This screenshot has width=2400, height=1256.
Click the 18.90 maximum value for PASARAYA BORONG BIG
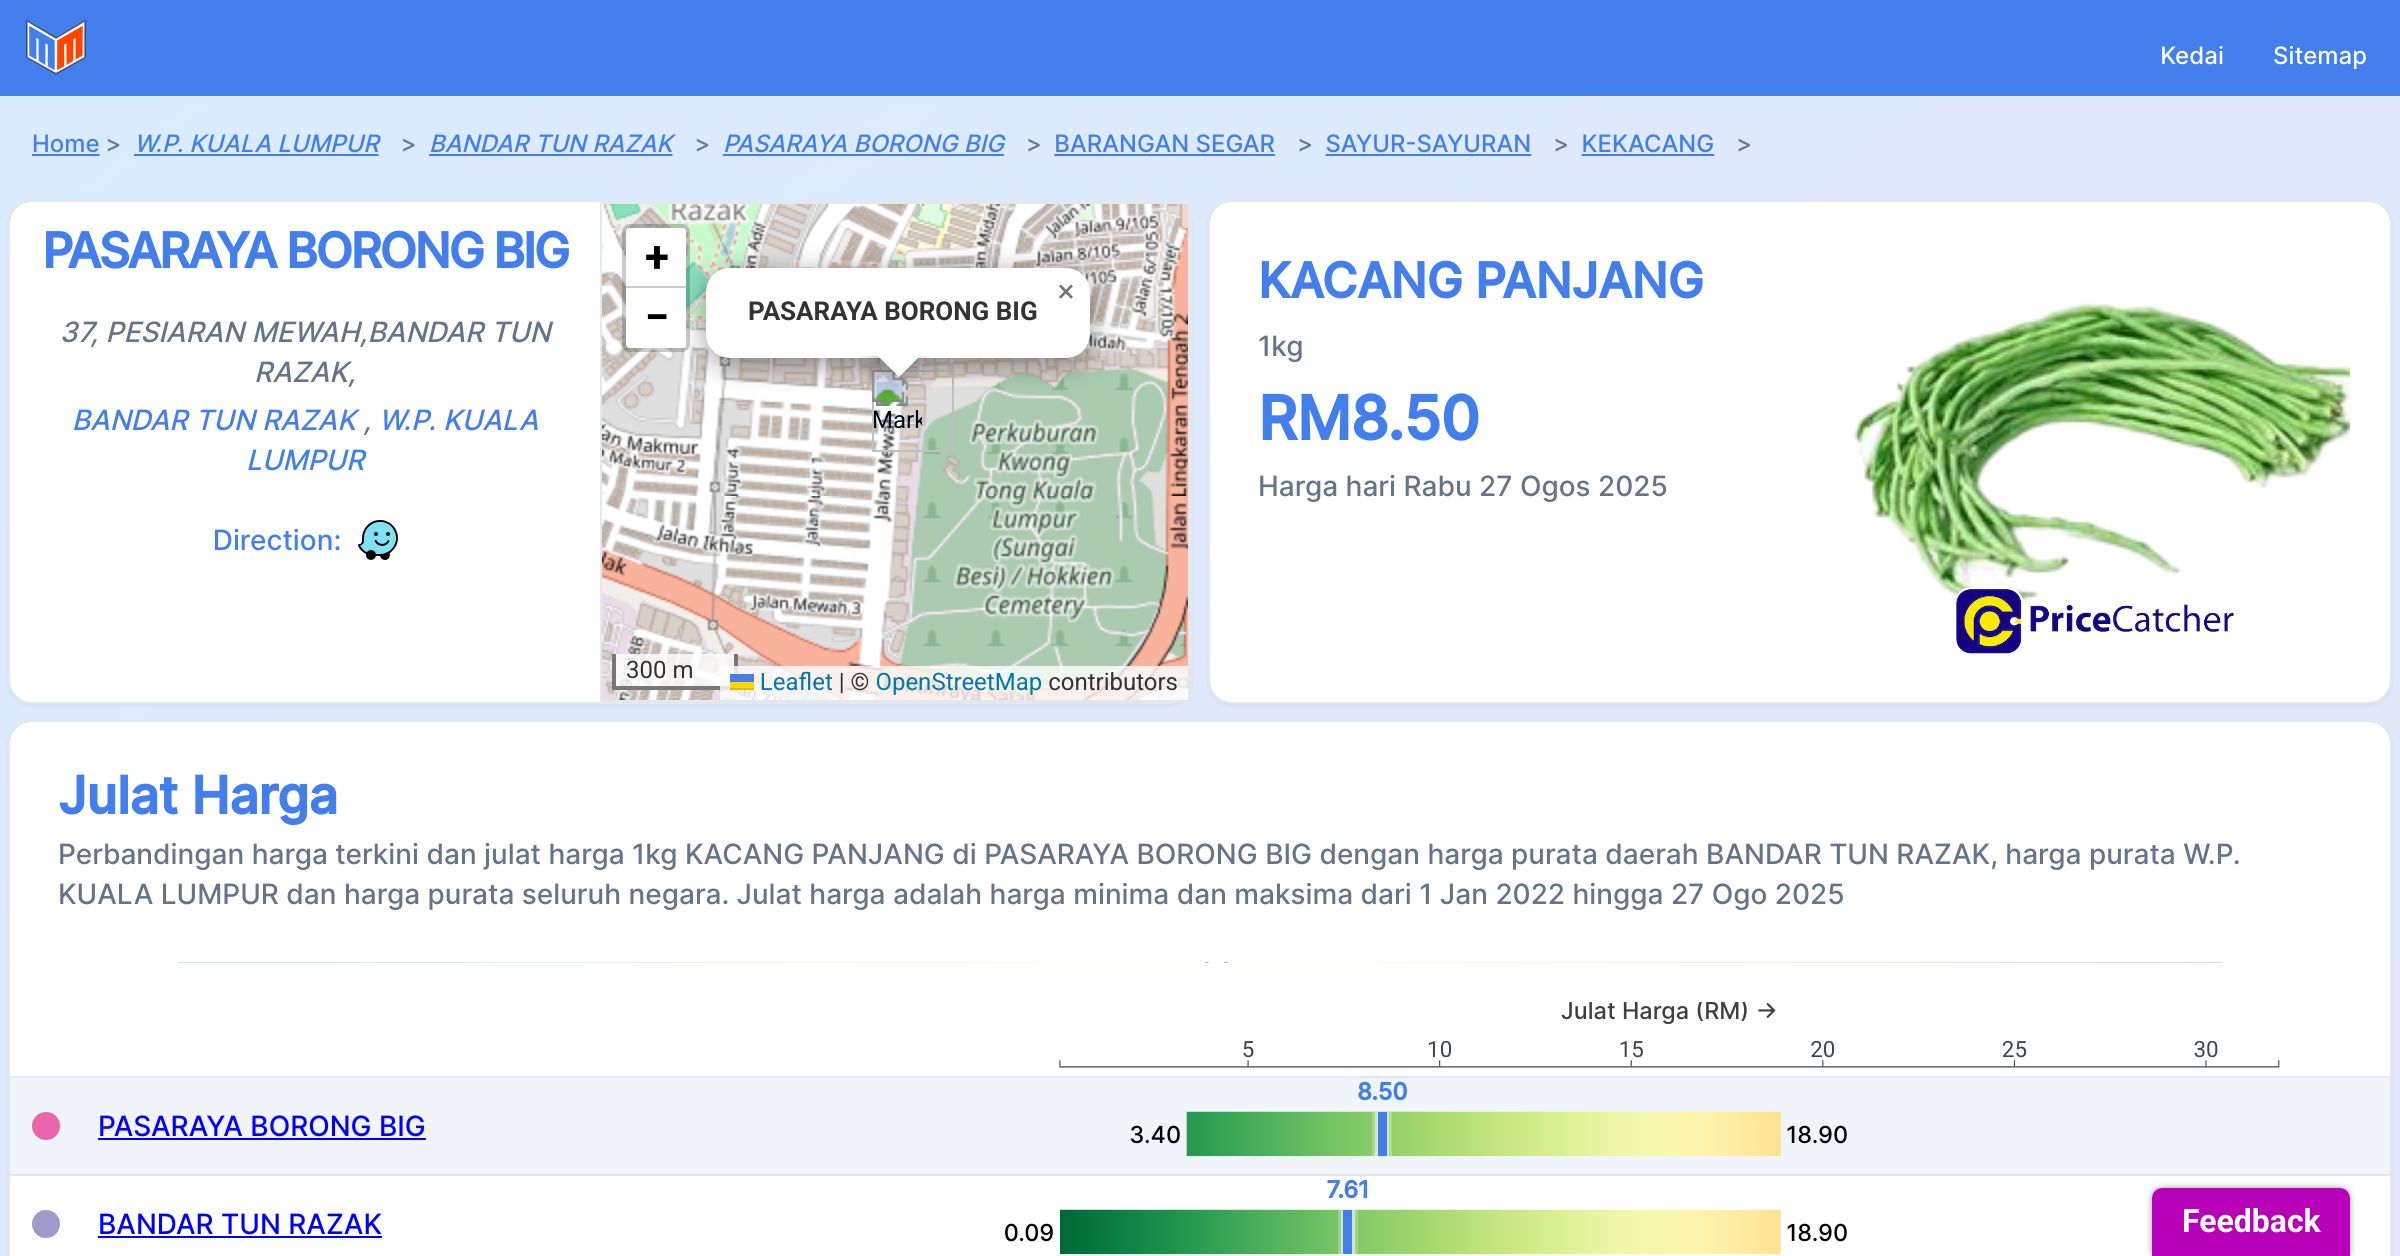[x=1816, y=1135]
